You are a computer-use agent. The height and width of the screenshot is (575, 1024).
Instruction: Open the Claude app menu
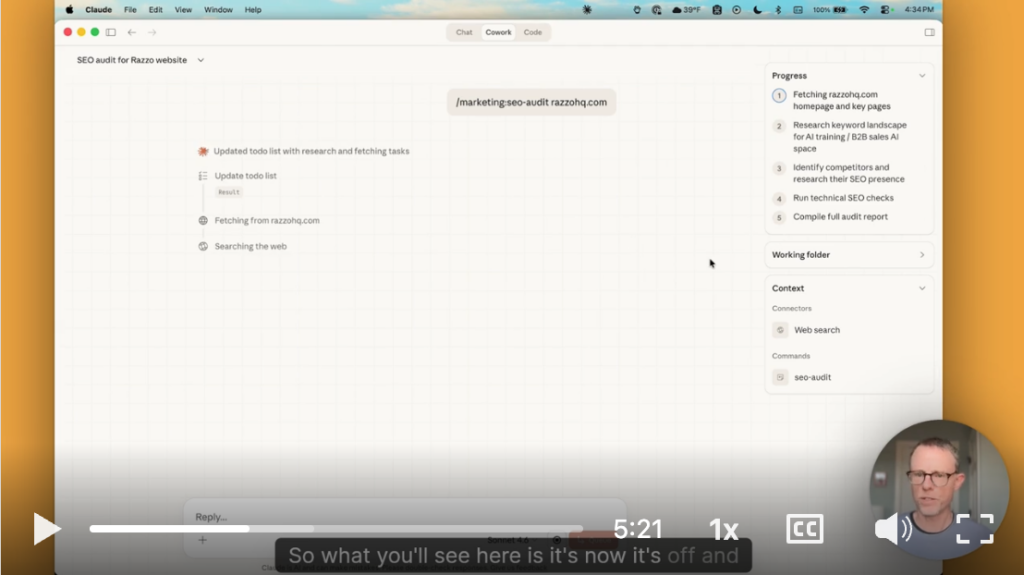[x=99, y=10]
